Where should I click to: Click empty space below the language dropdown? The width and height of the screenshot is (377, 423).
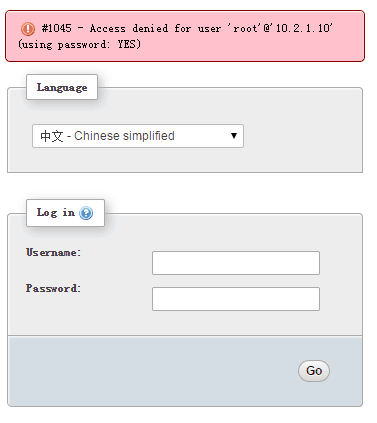[x=185, y=160]
